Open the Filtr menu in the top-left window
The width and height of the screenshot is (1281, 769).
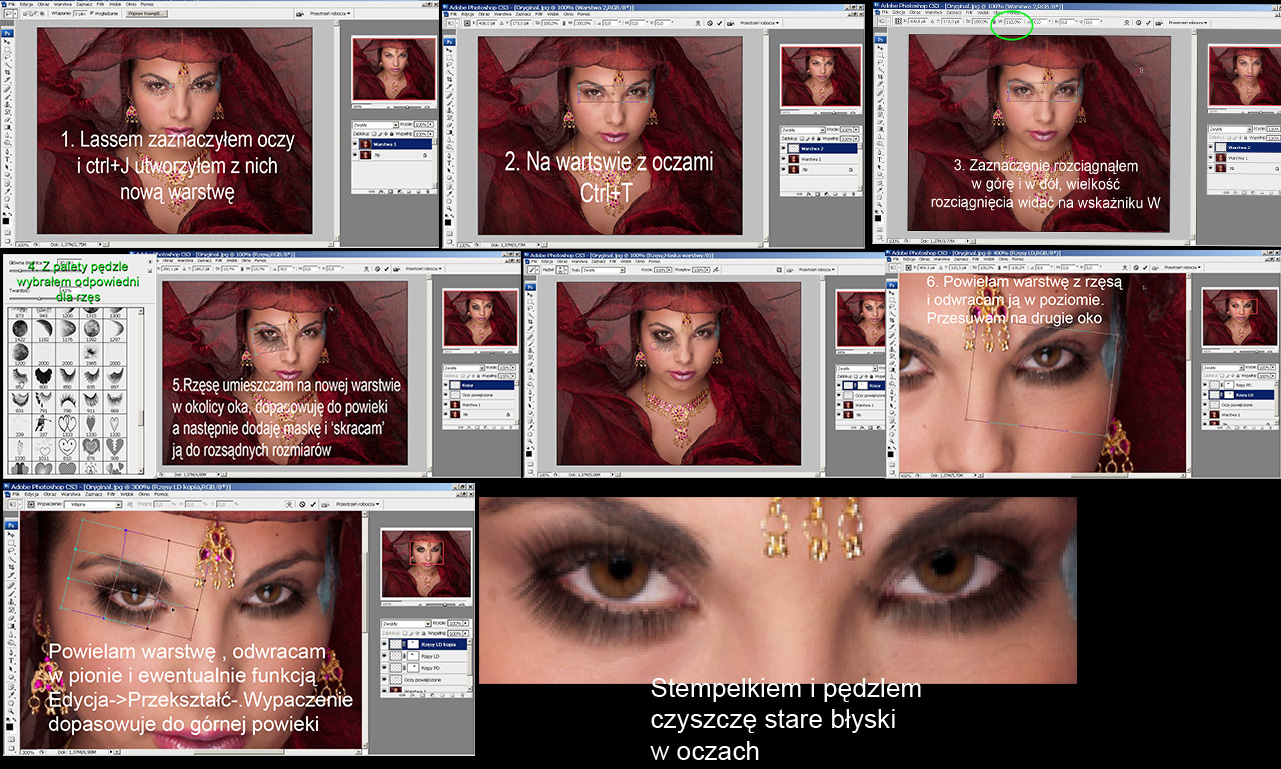click(99, 4)
